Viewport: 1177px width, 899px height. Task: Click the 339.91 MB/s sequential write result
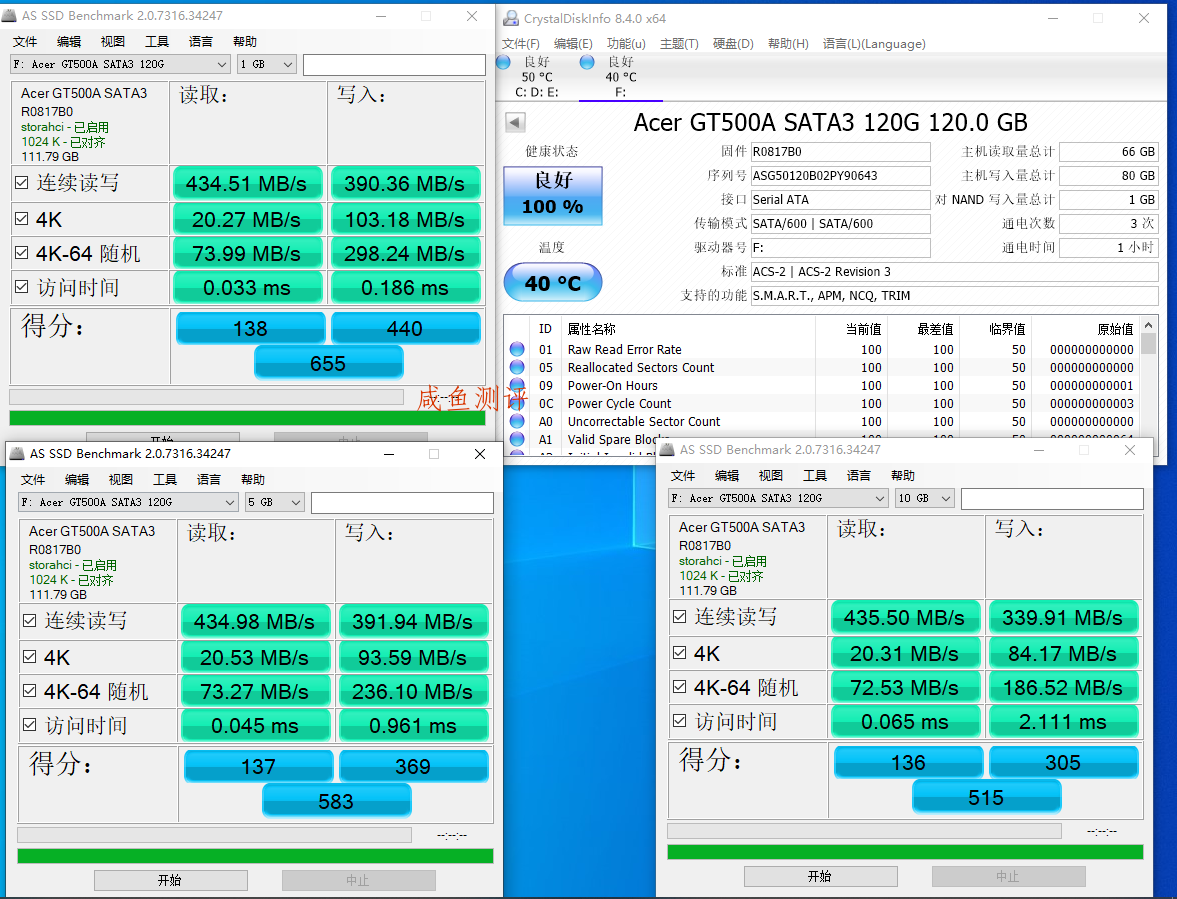point(1062,617)
